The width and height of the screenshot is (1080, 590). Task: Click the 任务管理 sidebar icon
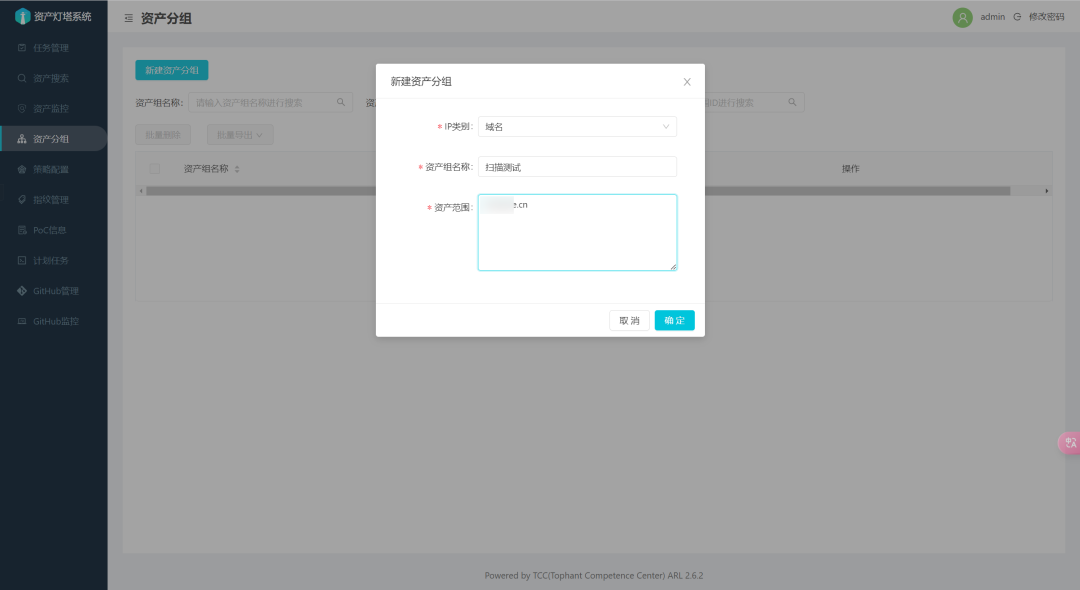coord(22,48)
